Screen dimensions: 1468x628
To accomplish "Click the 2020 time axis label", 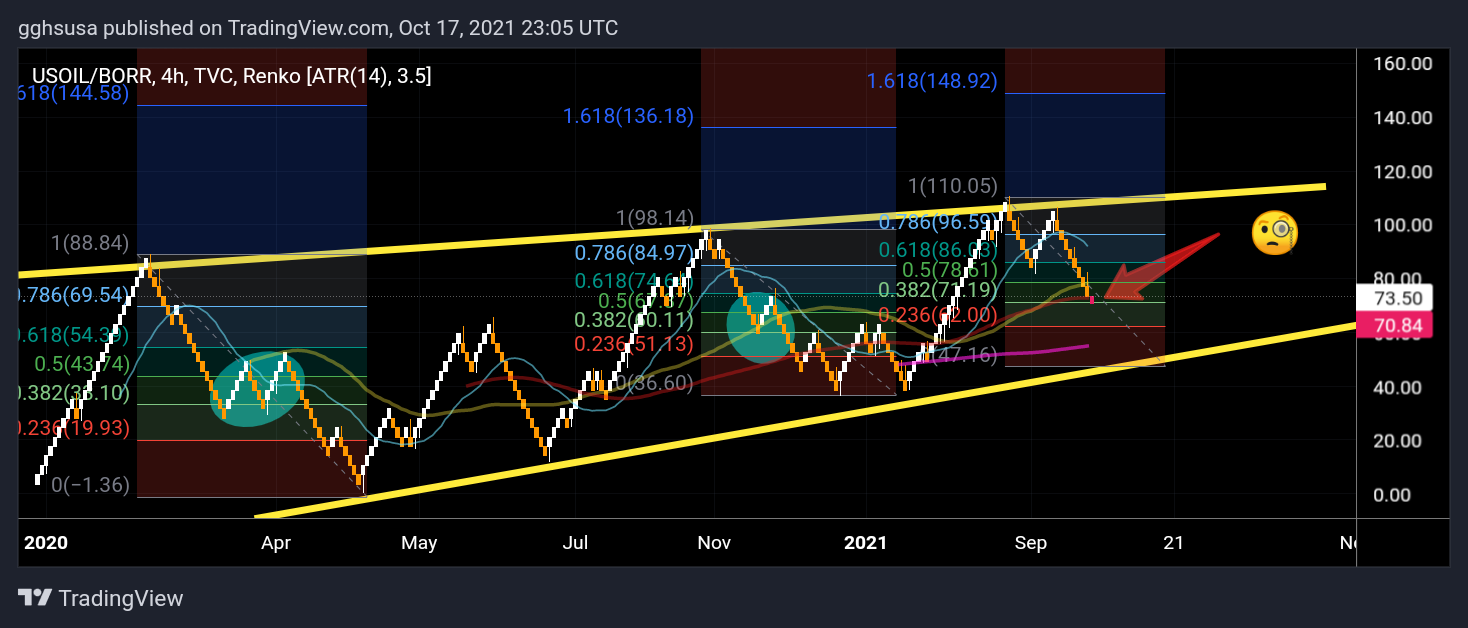I will click(45, 543).
